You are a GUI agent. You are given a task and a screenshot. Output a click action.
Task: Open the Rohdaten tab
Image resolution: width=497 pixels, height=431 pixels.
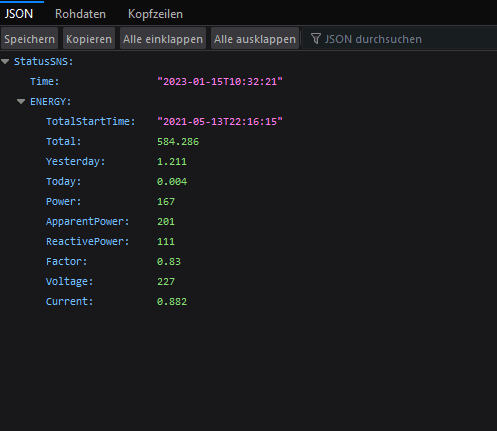pos(80,14)
